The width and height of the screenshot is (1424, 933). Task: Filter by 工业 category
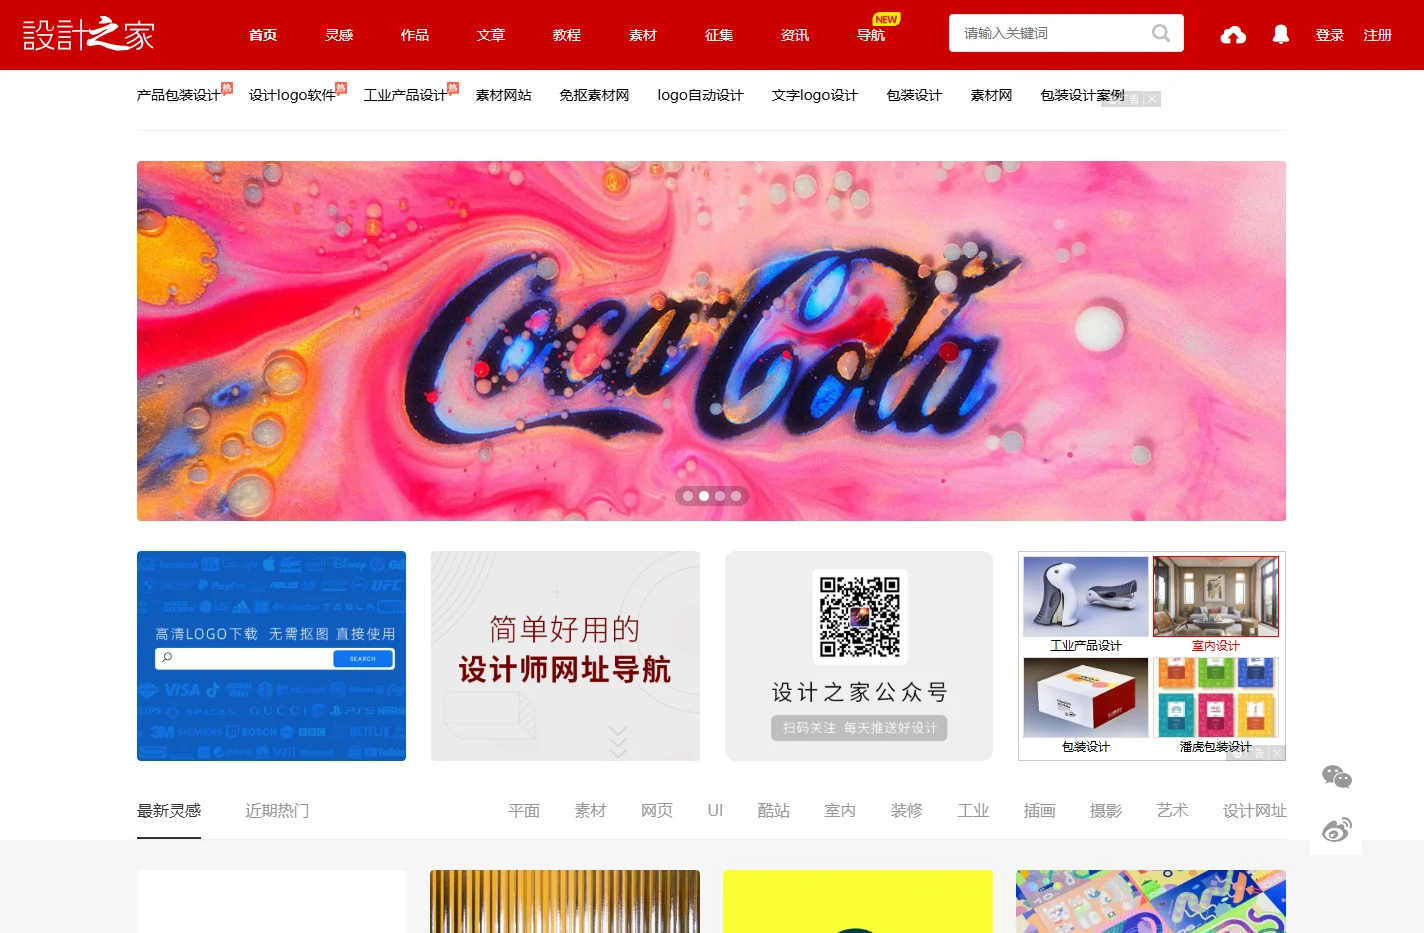(x=973, y=811)
